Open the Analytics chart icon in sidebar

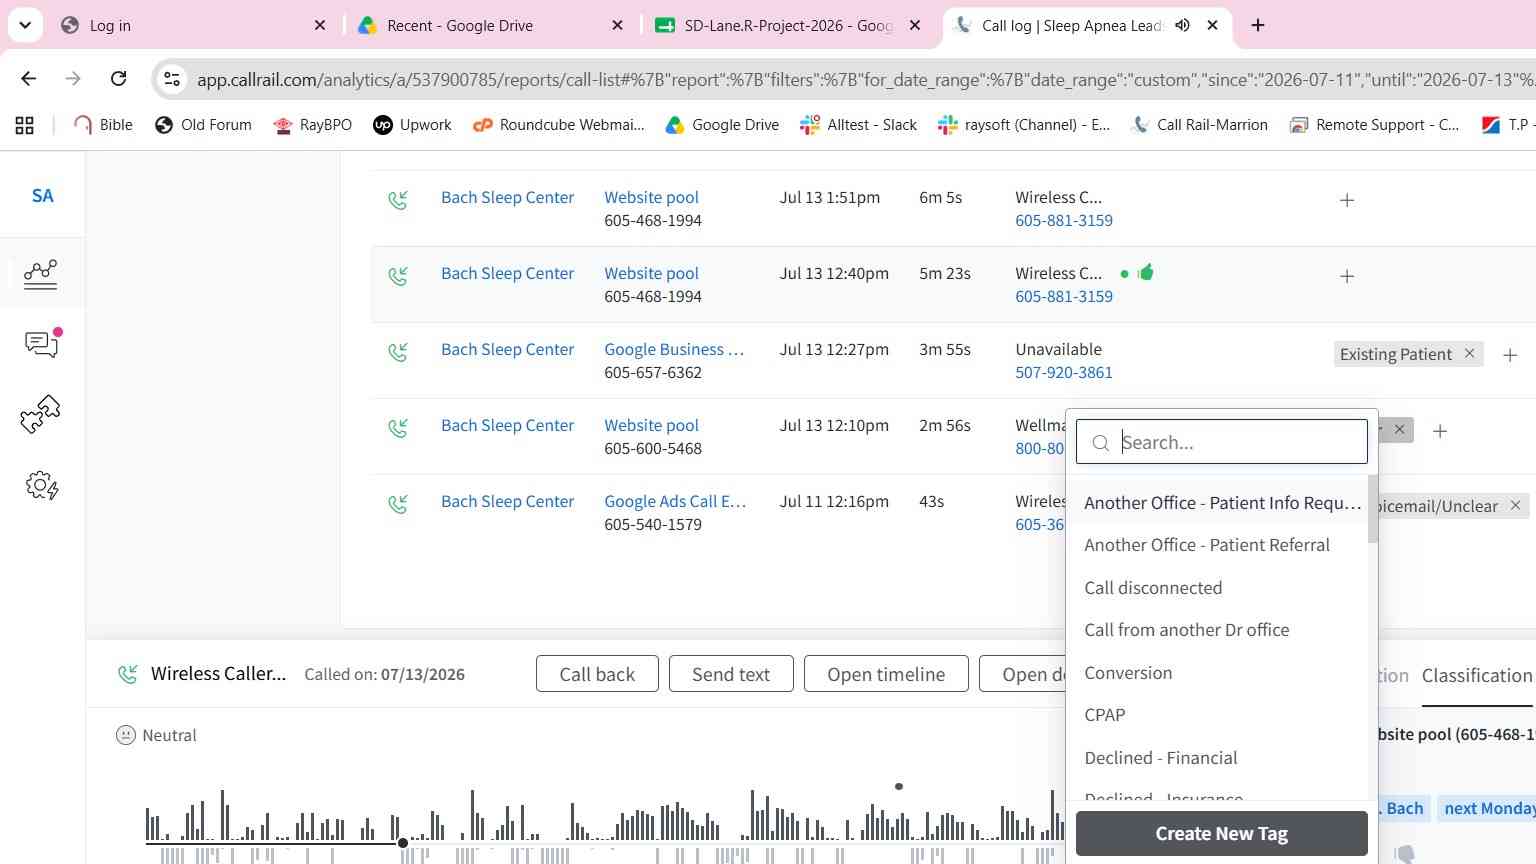[x=41, y=273]
